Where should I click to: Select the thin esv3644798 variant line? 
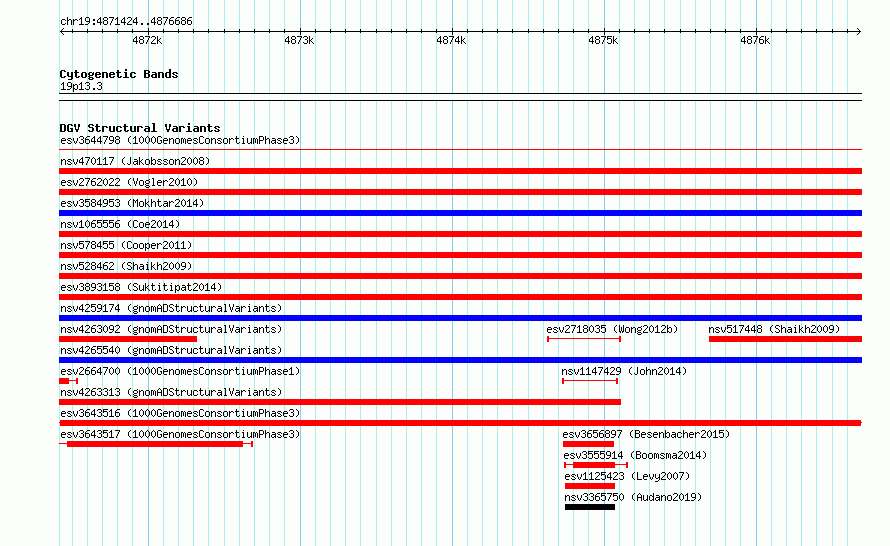pos(460,150)
